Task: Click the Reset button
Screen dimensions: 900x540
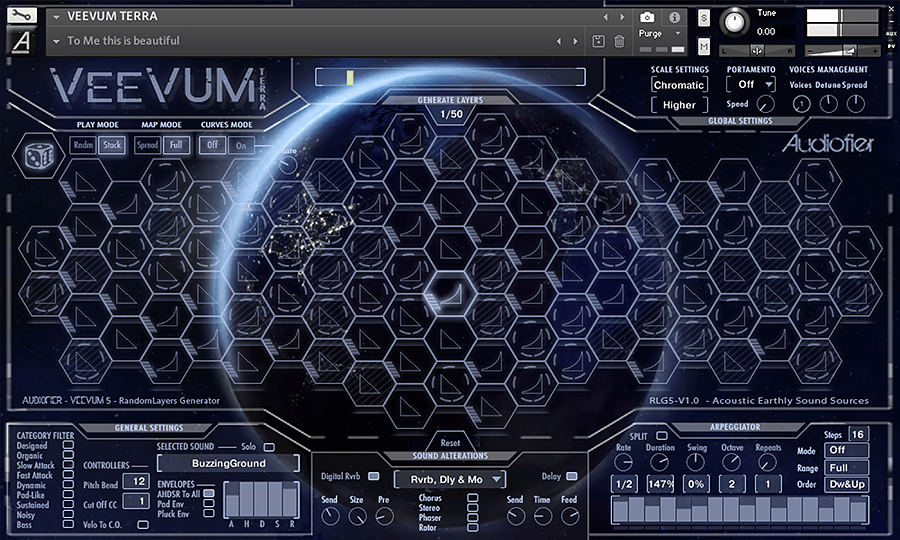Action: (450, 442)
